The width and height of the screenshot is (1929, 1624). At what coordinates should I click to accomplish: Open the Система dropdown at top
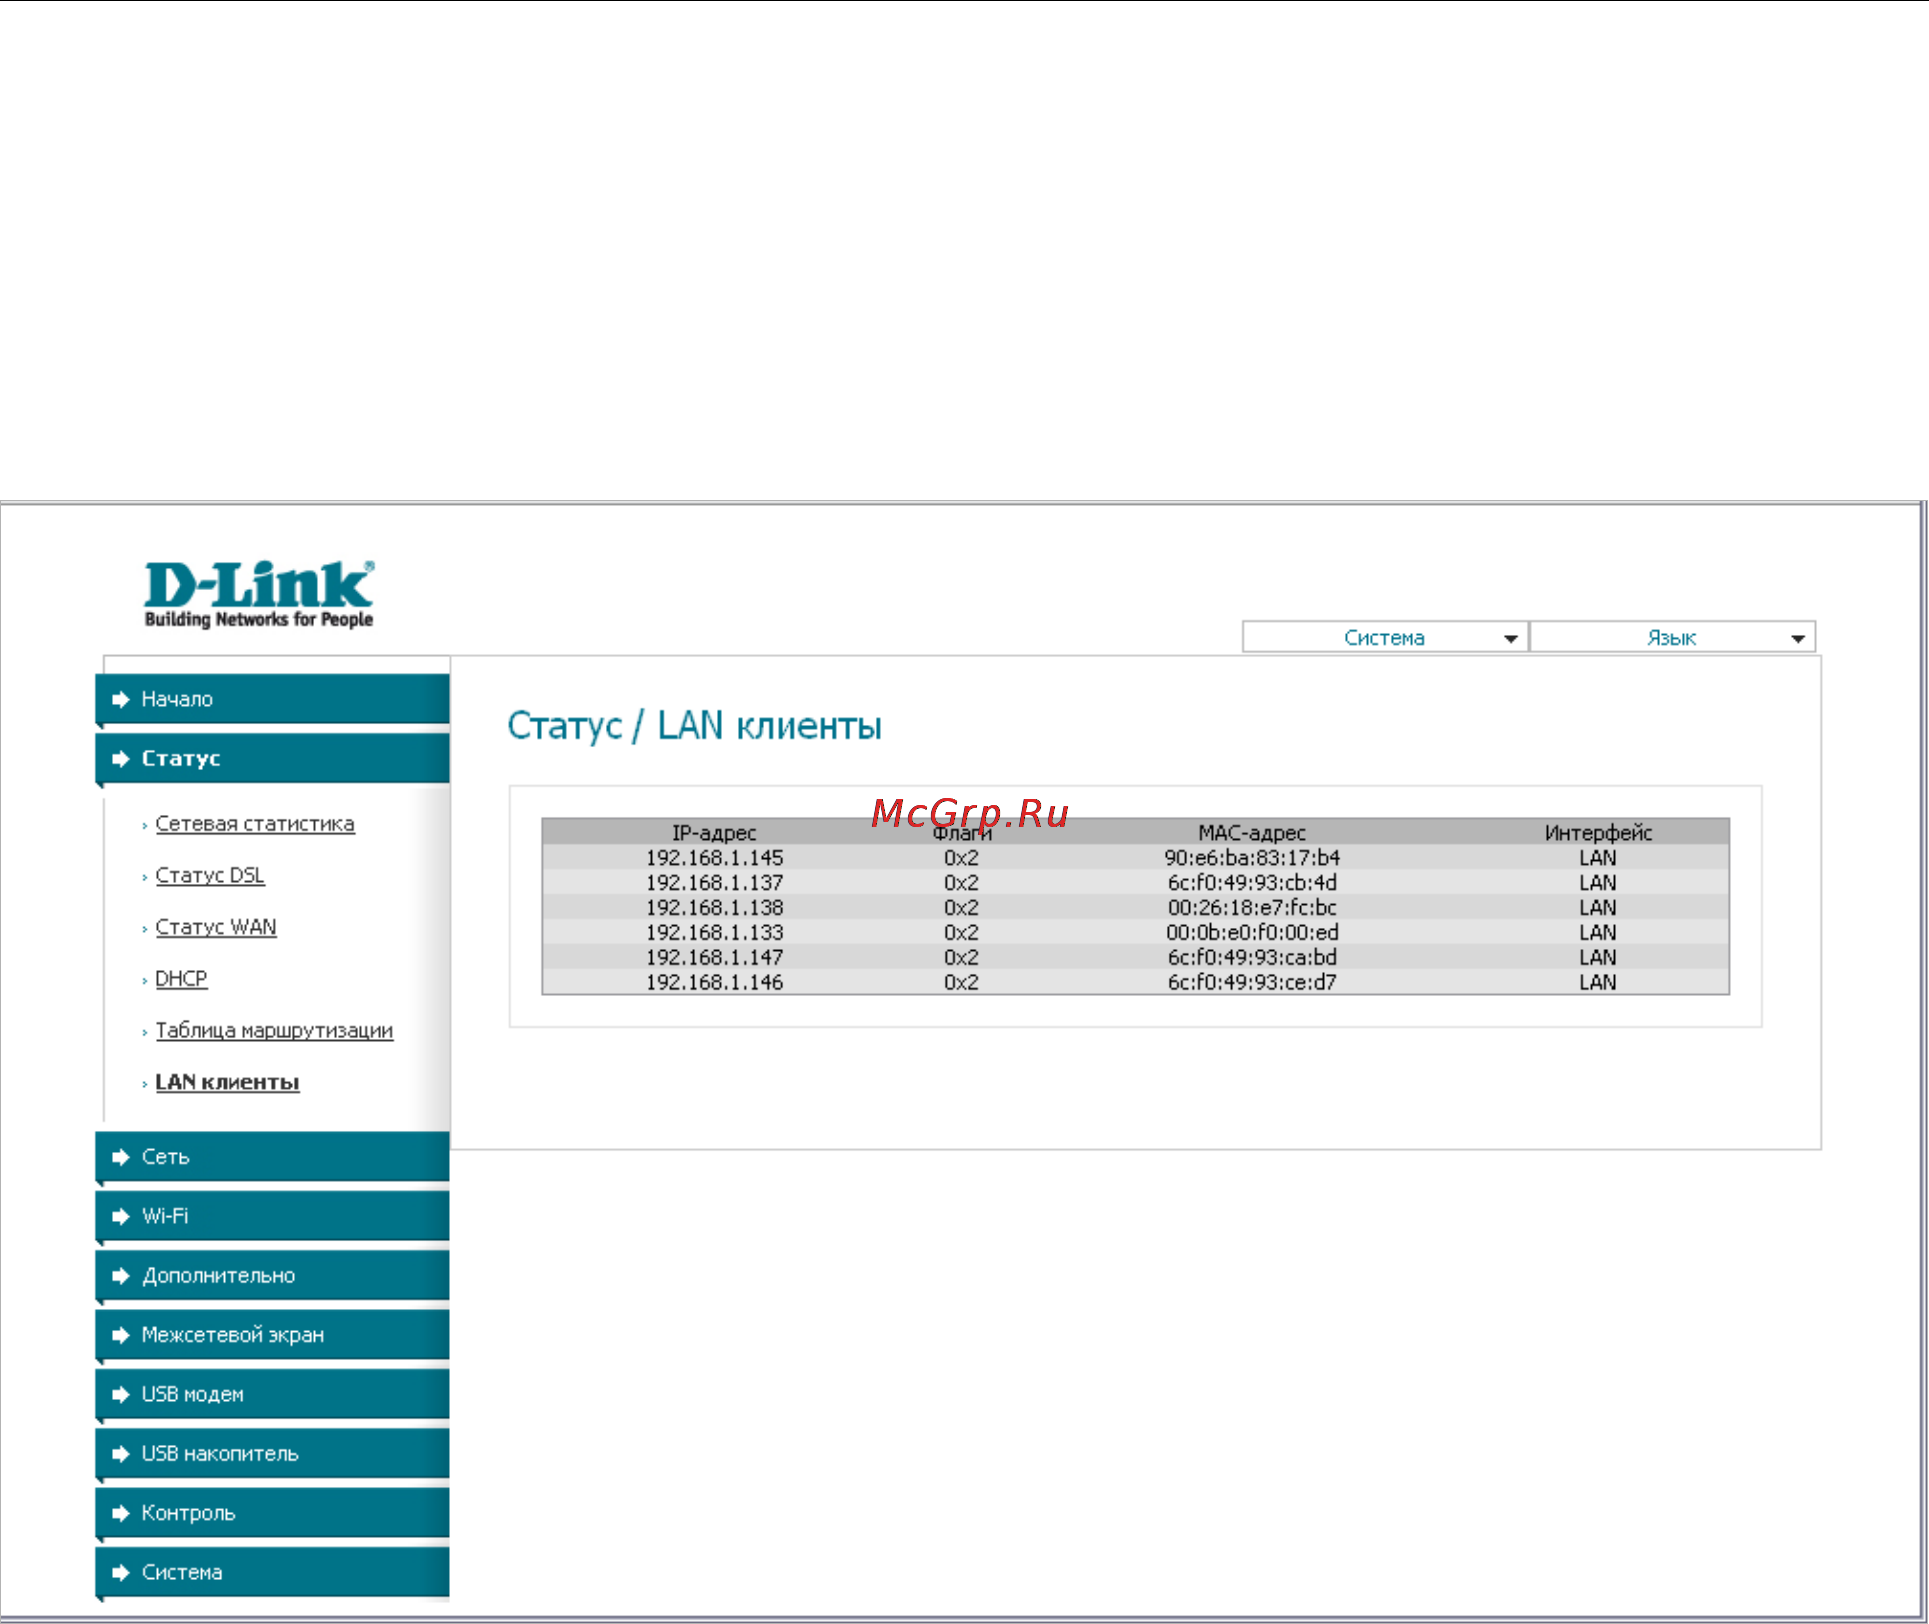click(1384, 637)
